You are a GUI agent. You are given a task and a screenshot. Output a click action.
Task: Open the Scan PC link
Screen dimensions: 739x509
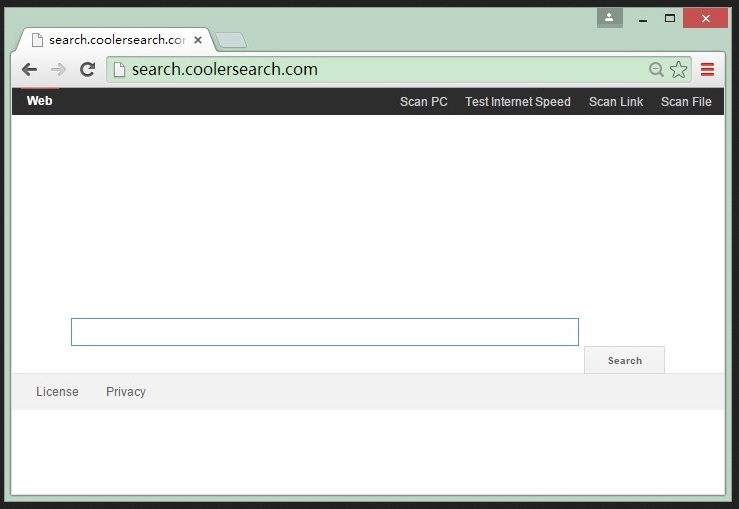[424, 102]
